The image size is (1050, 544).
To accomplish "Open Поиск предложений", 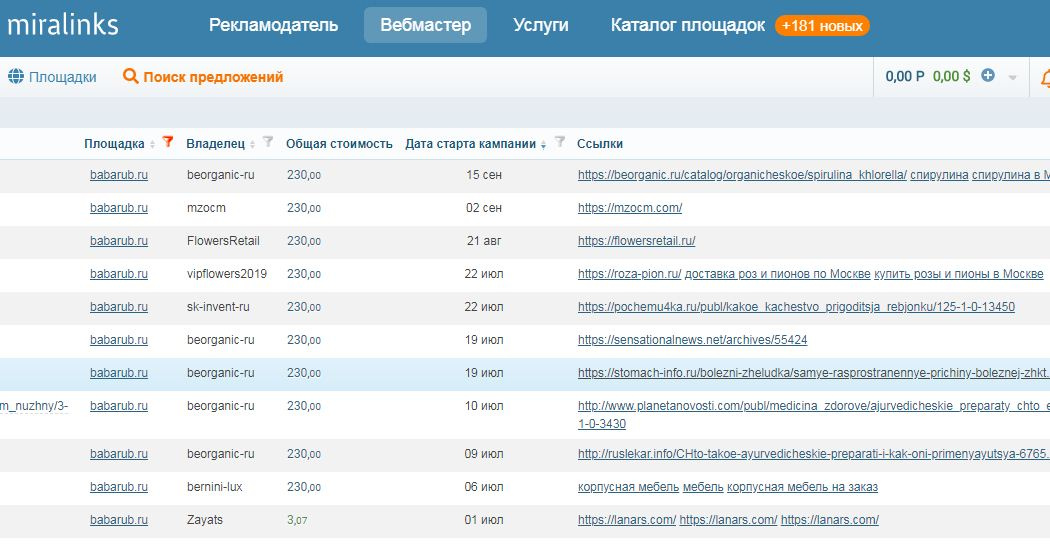I will [213, 77].
